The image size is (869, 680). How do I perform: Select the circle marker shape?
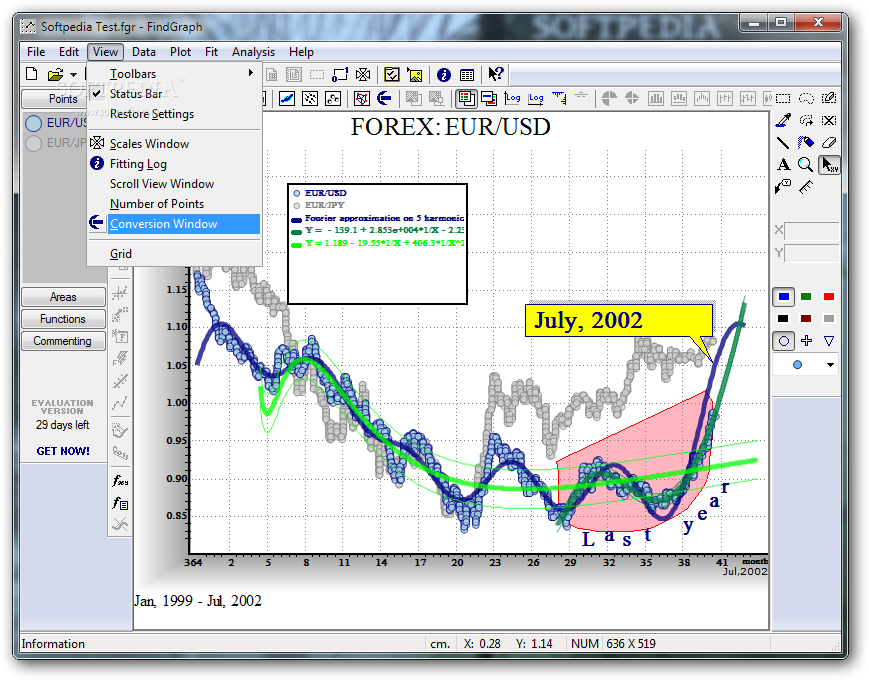pyautogui.click(x=784, y=341)
